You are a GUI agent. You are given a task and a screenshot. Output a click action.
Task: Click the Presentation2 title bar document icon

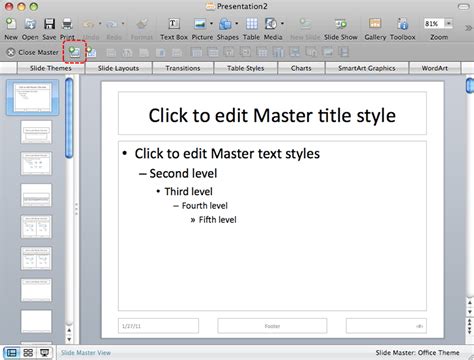point(210,6)
